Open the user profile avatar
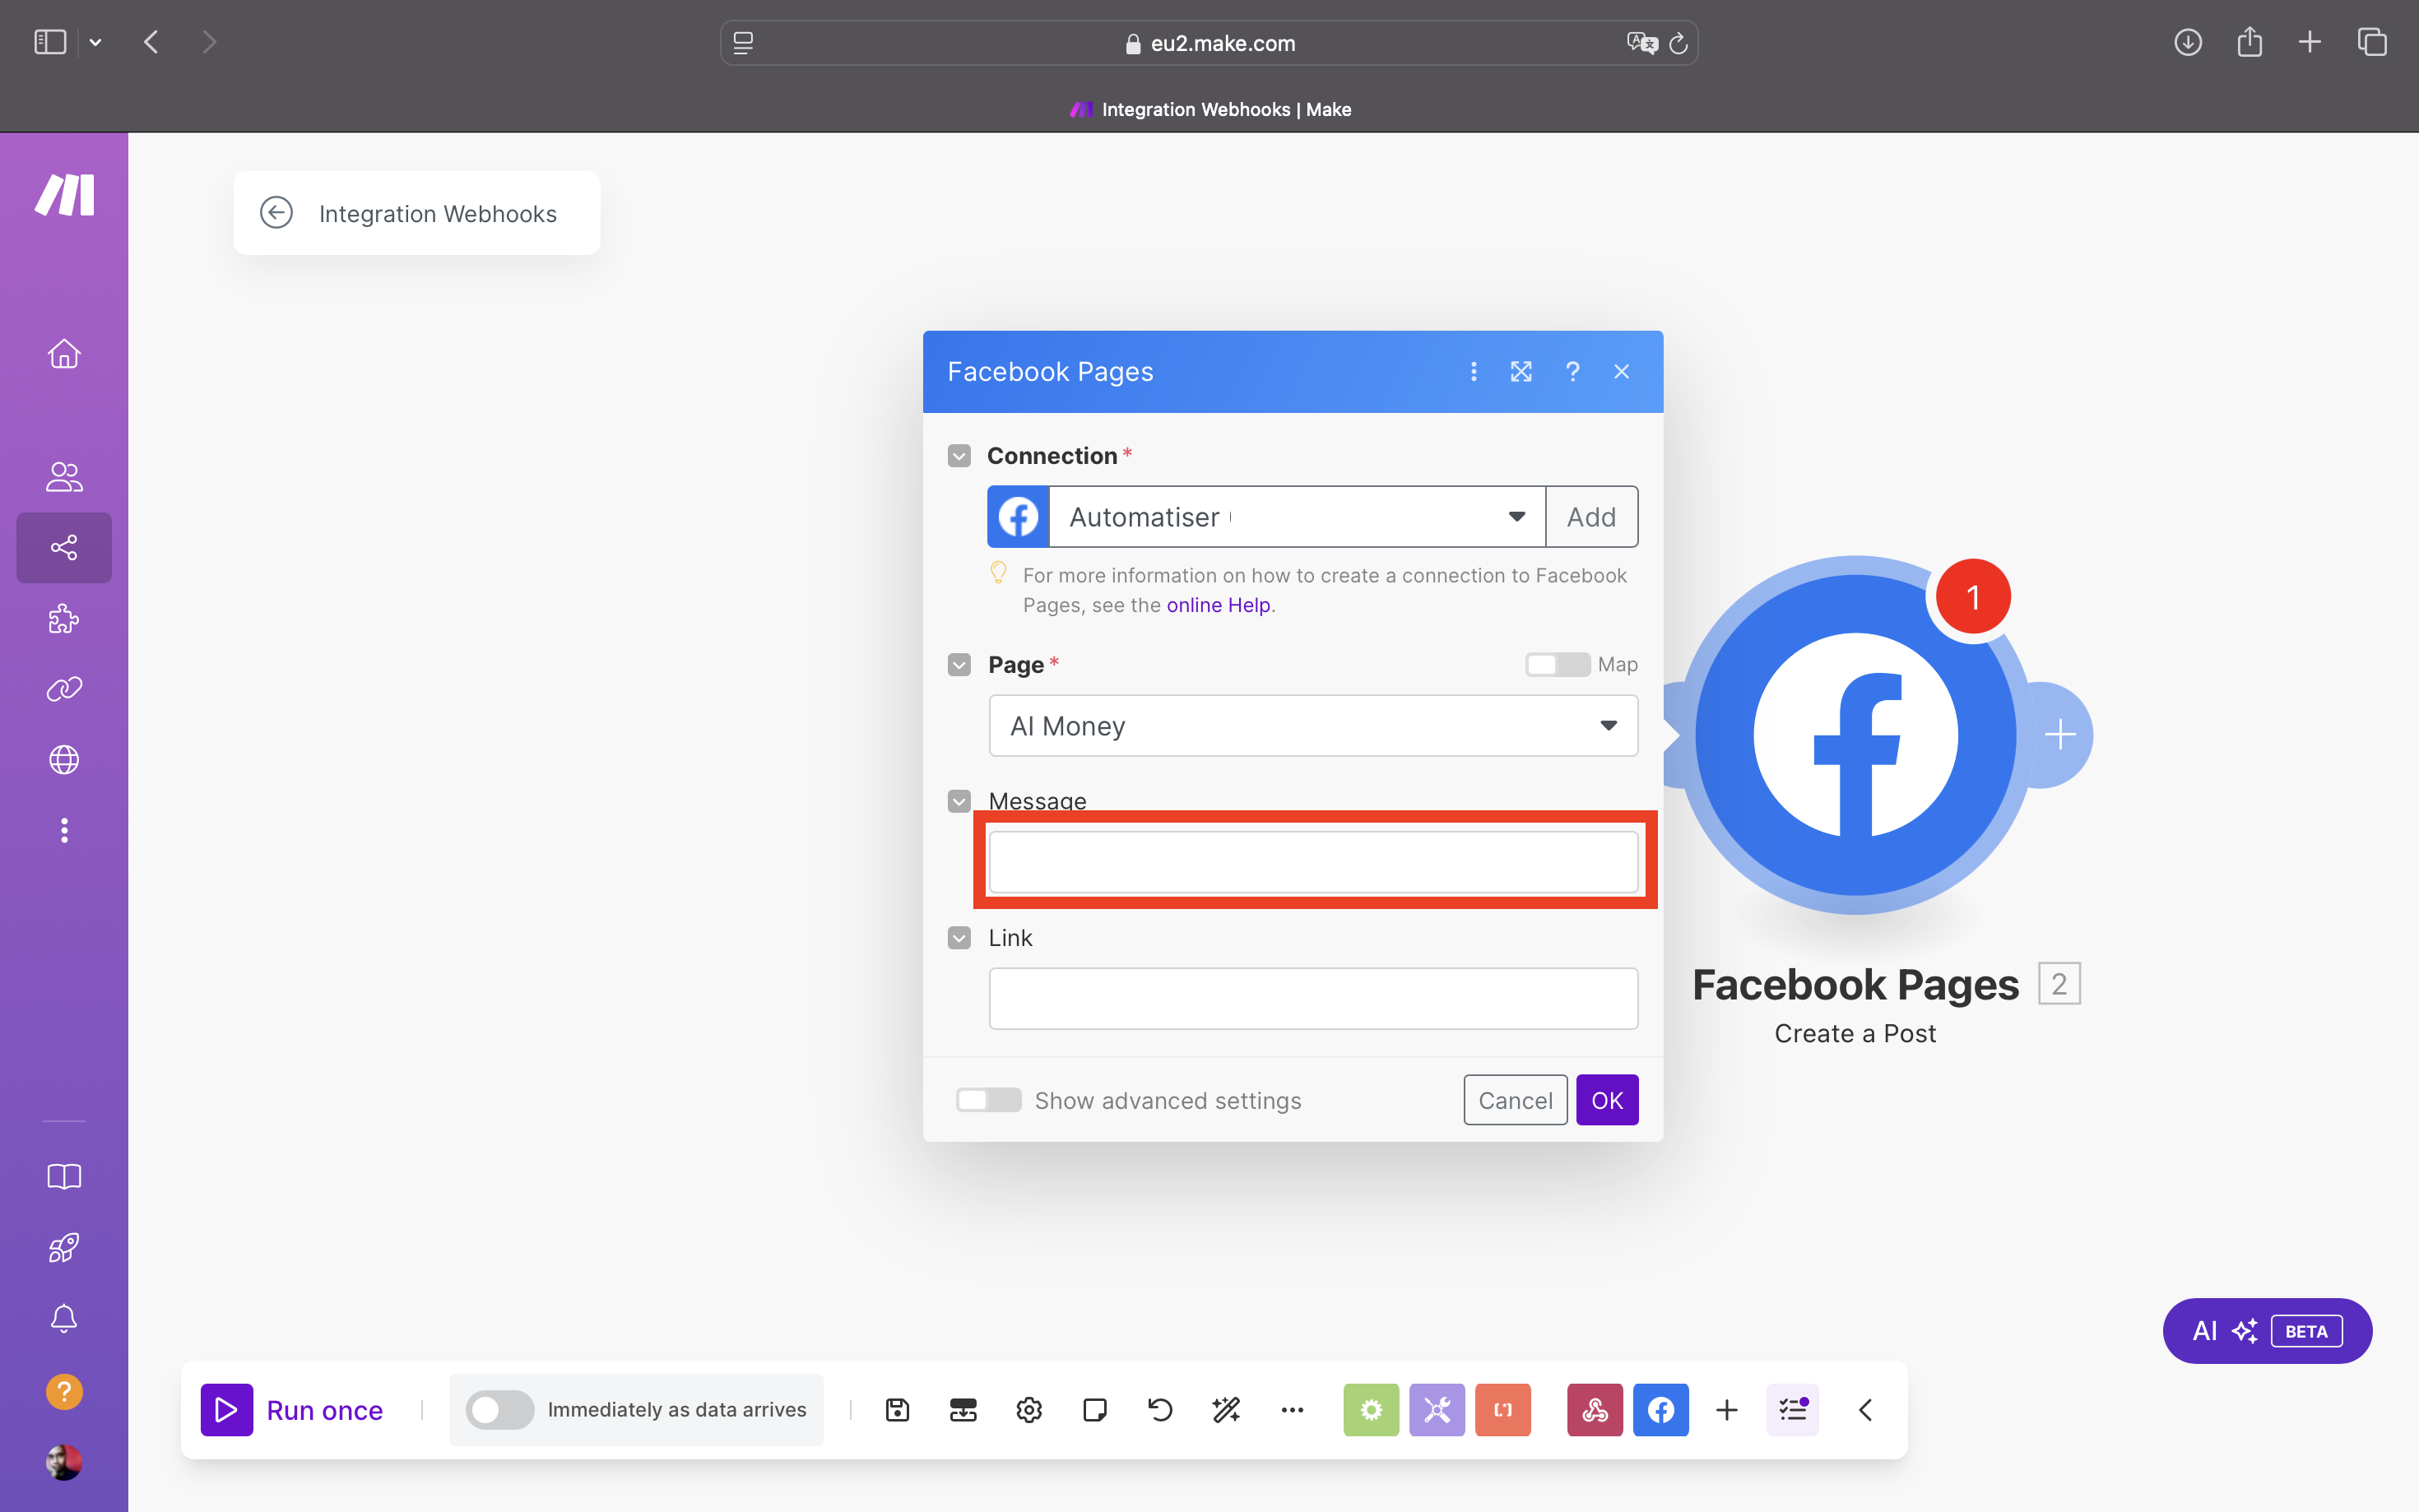 point(64,1462)
